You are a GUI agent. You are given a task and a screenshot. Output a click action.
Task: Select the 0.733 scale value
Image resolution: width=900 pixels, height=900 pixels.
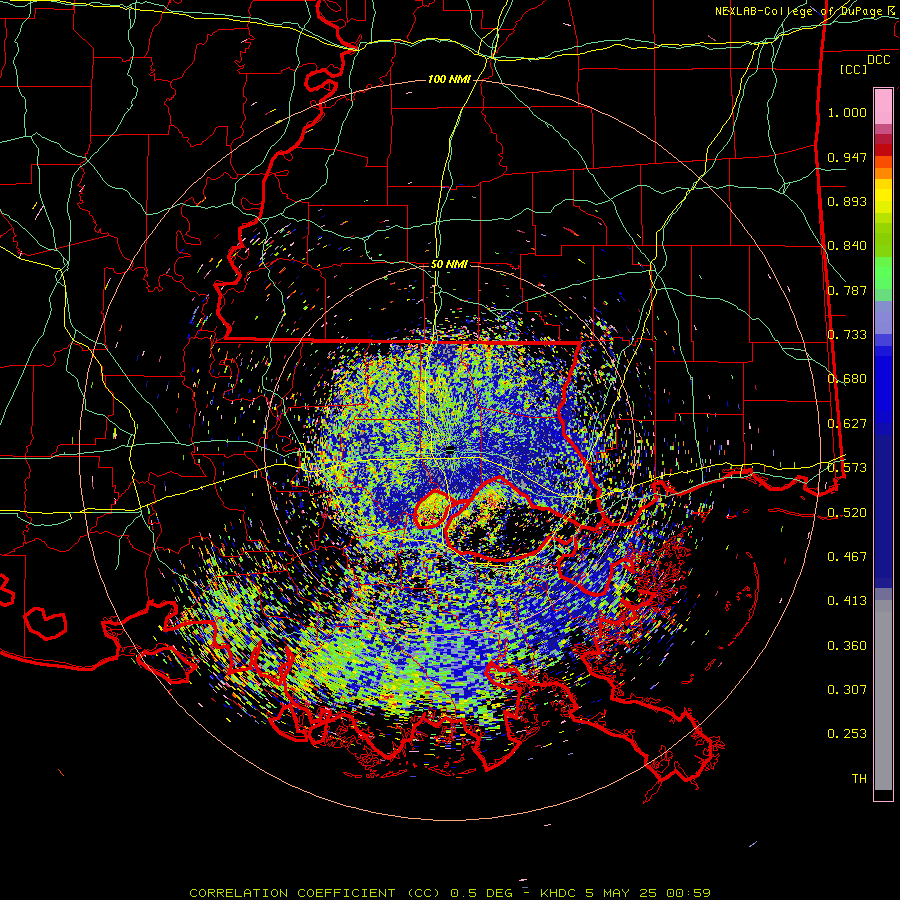click(847, 335)
